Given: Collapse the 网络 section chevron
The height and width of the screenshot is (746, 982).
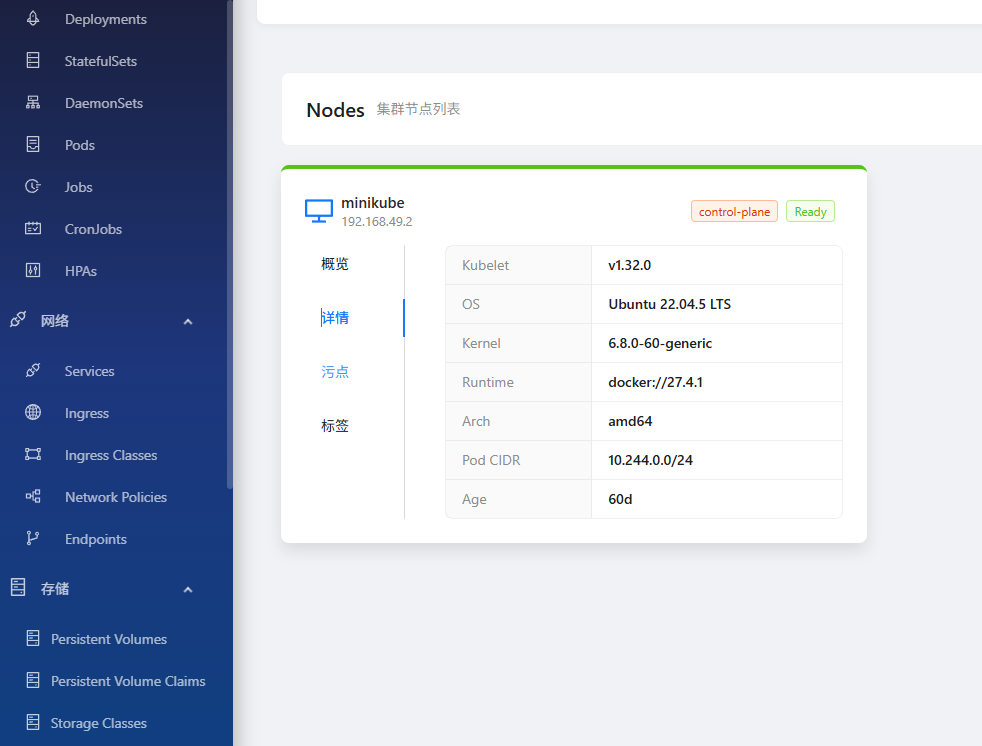Looking at the screenshot, I should coord(188,321).
